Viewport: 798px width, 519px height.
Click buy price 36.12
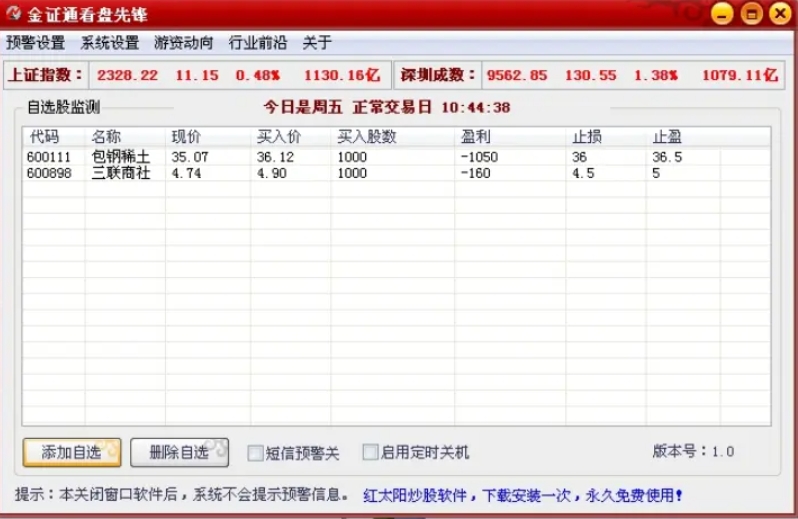[275, 157]
